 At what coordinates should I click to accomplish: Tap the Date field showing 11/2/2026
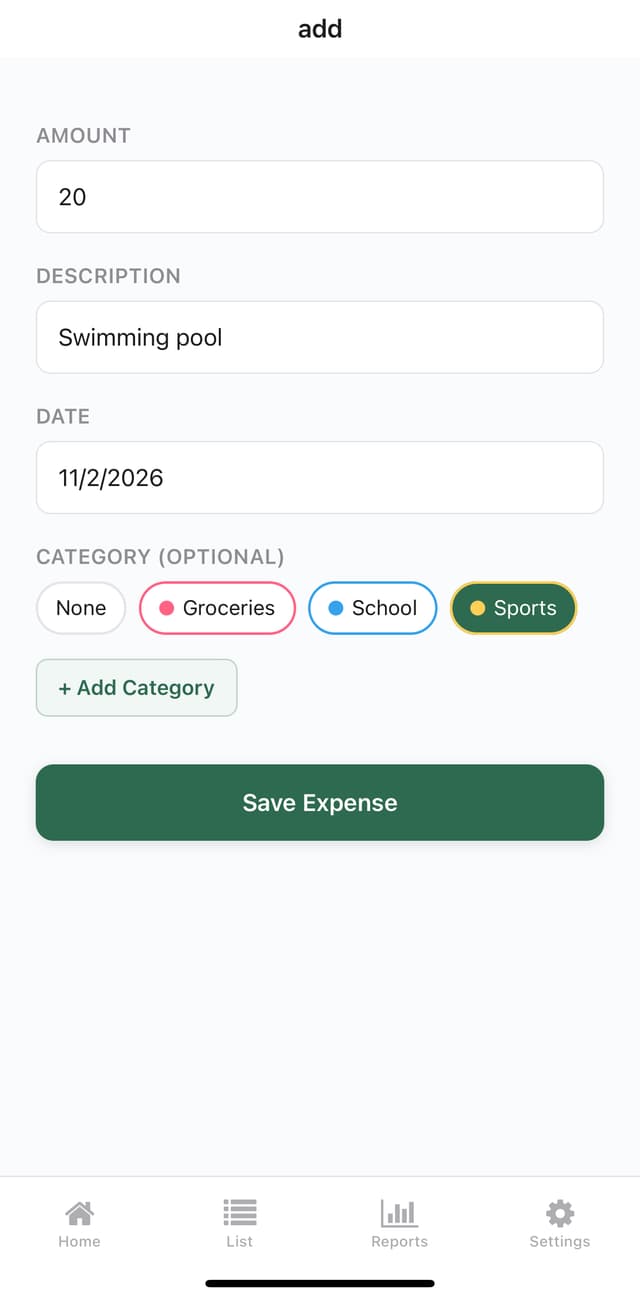click(320, 477)
